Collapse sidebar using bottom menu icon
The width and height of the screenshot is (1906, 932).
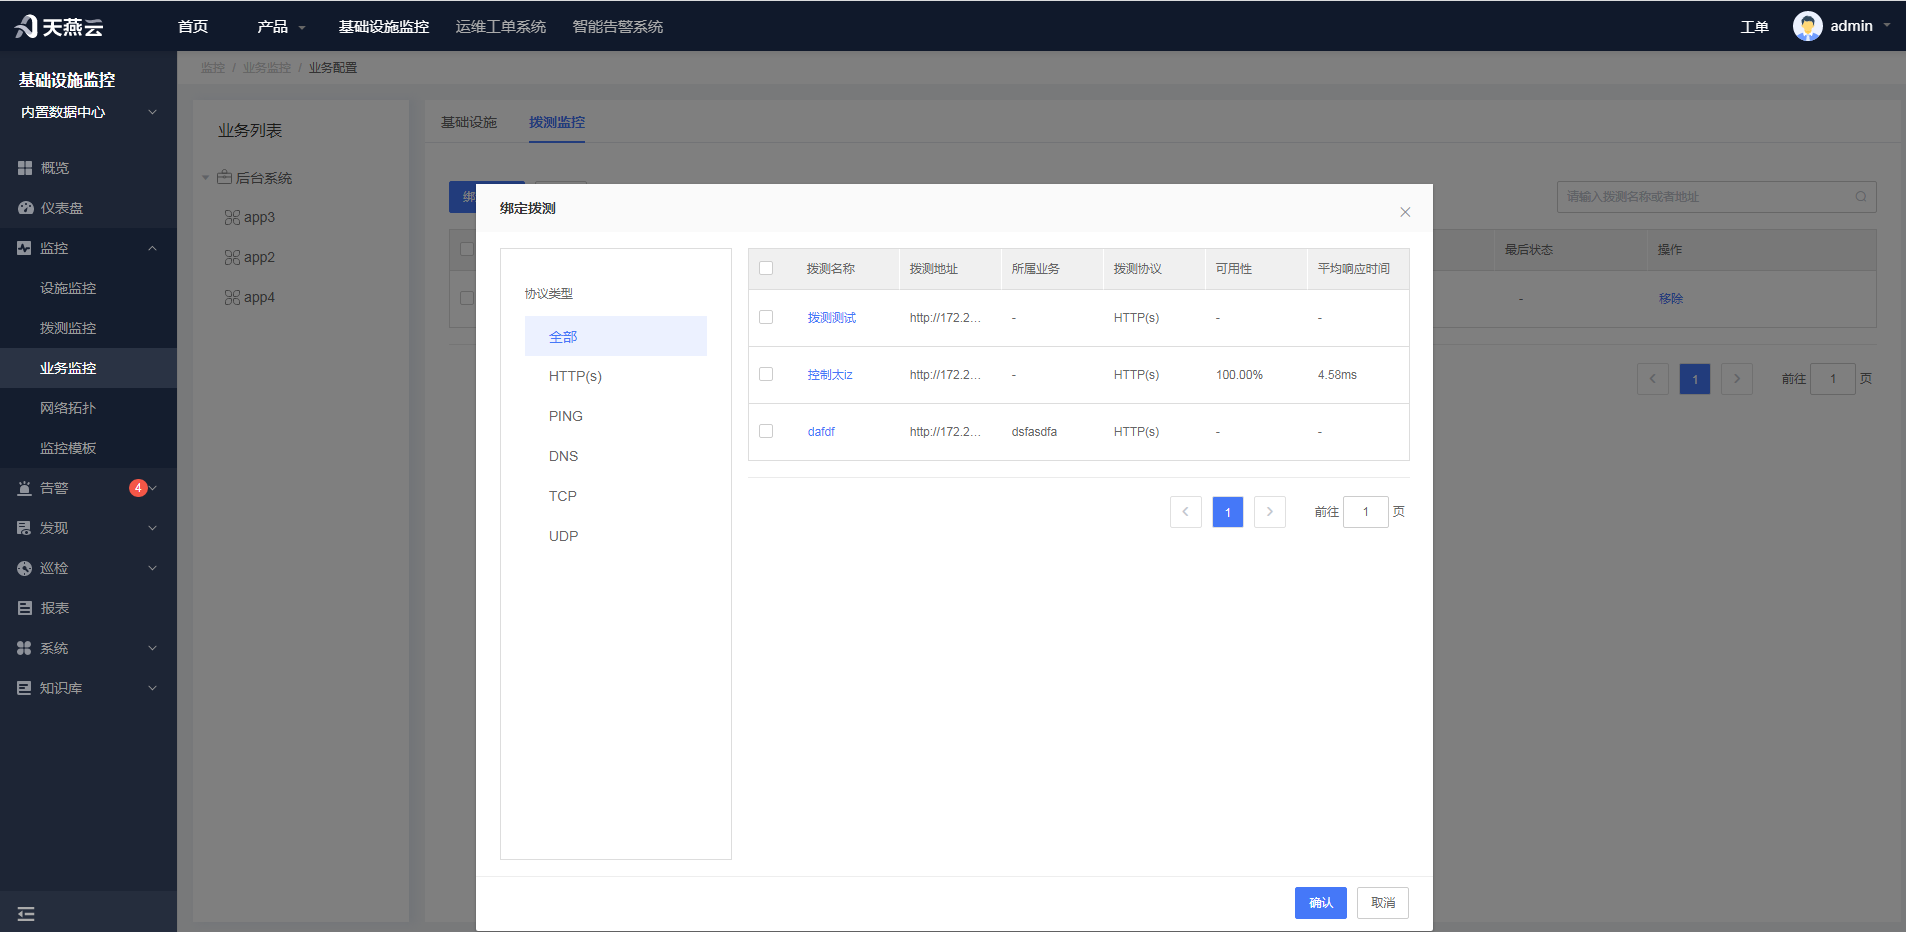(26, 914)
